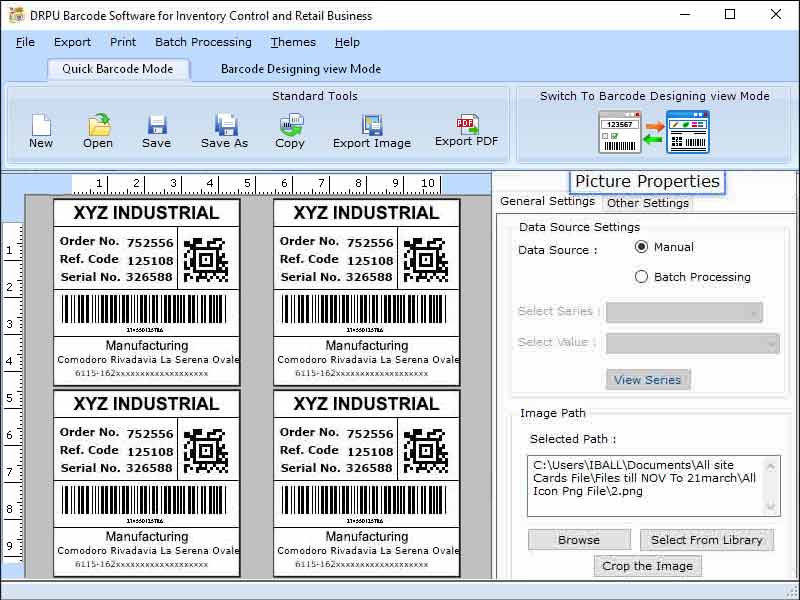
Task: Open an existing barcode file
Action: pos(97,128)
